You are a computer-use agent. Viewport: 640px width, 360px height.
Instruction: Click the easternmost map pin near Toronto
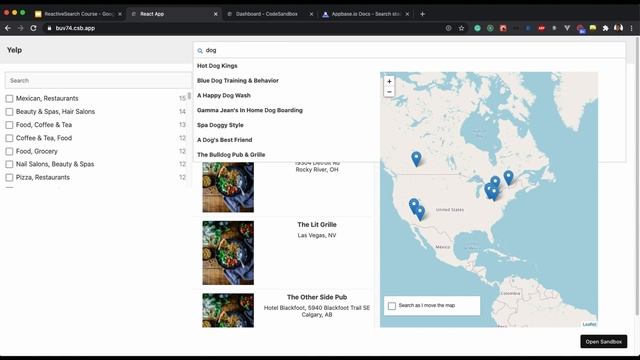508,178
